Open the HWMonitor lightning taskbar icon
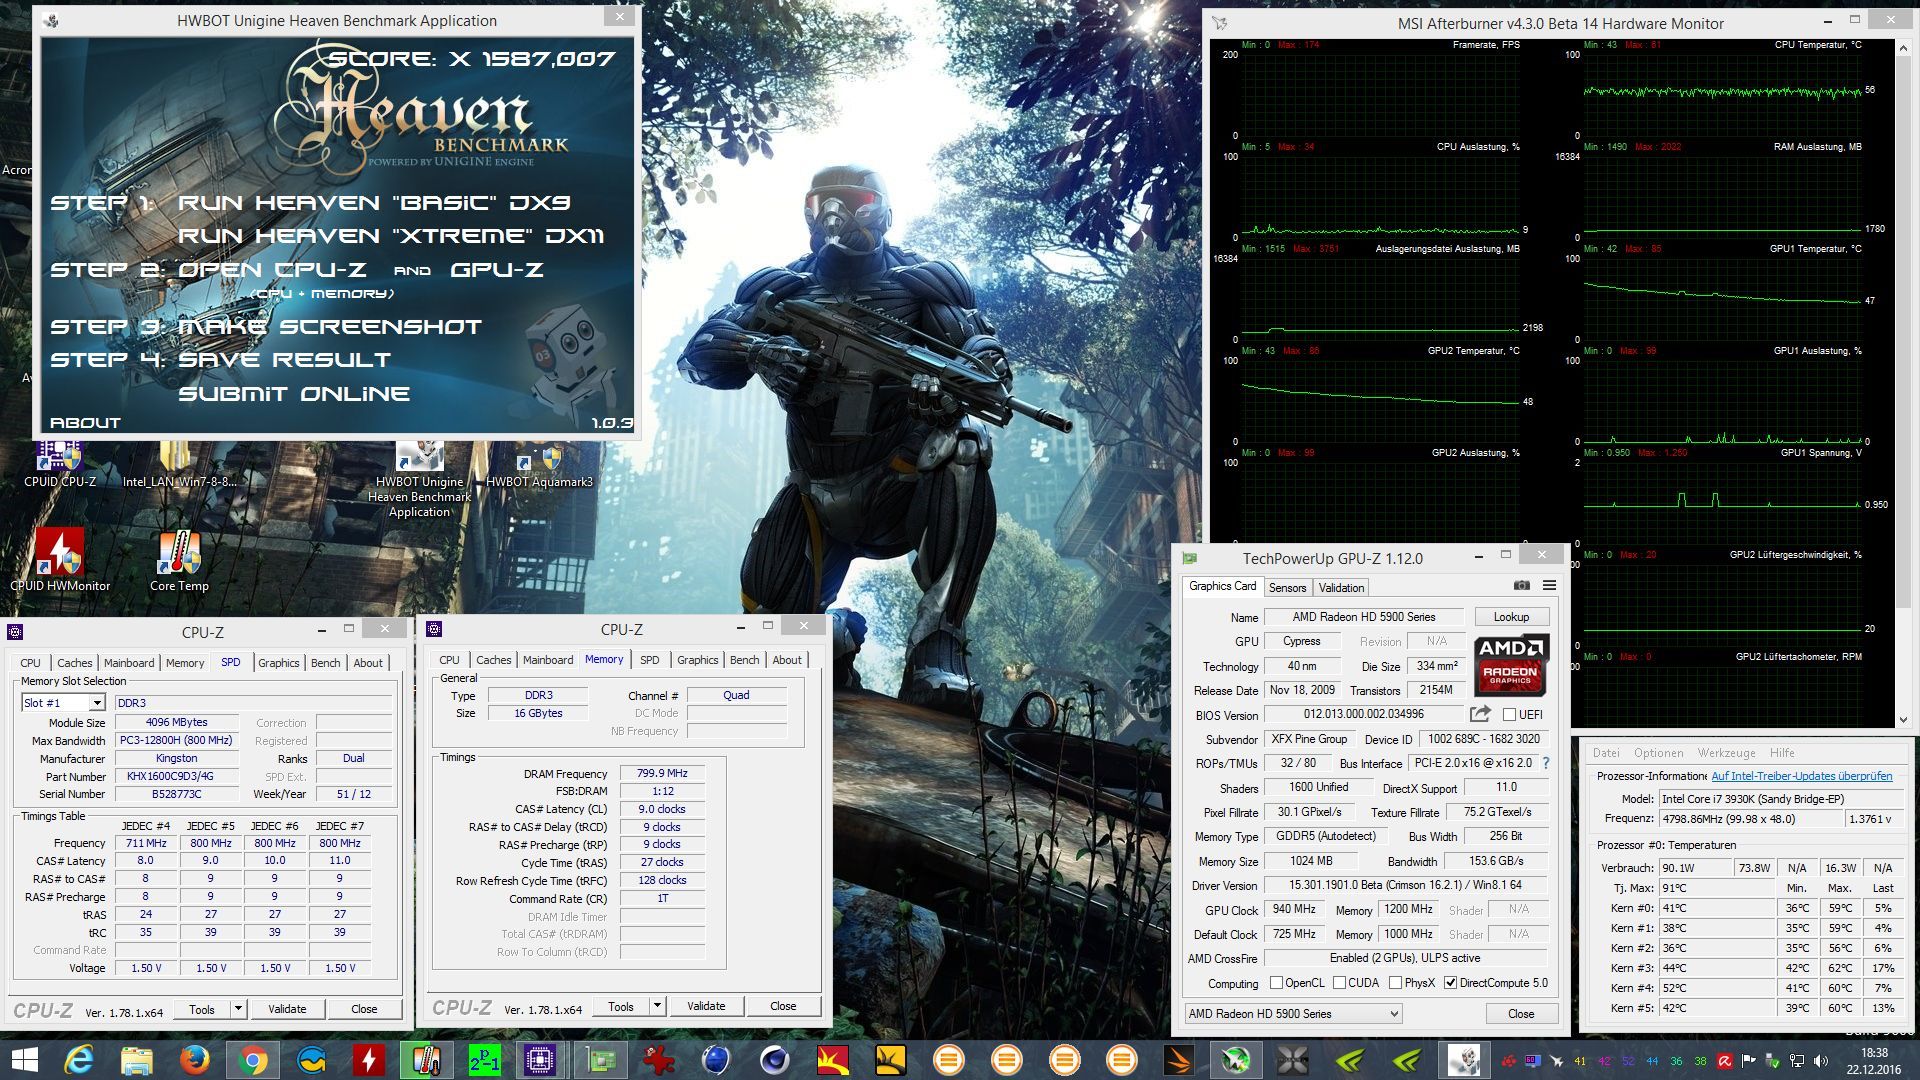The width and height of the screenshot is (1920, 1080). (369, 1059)
